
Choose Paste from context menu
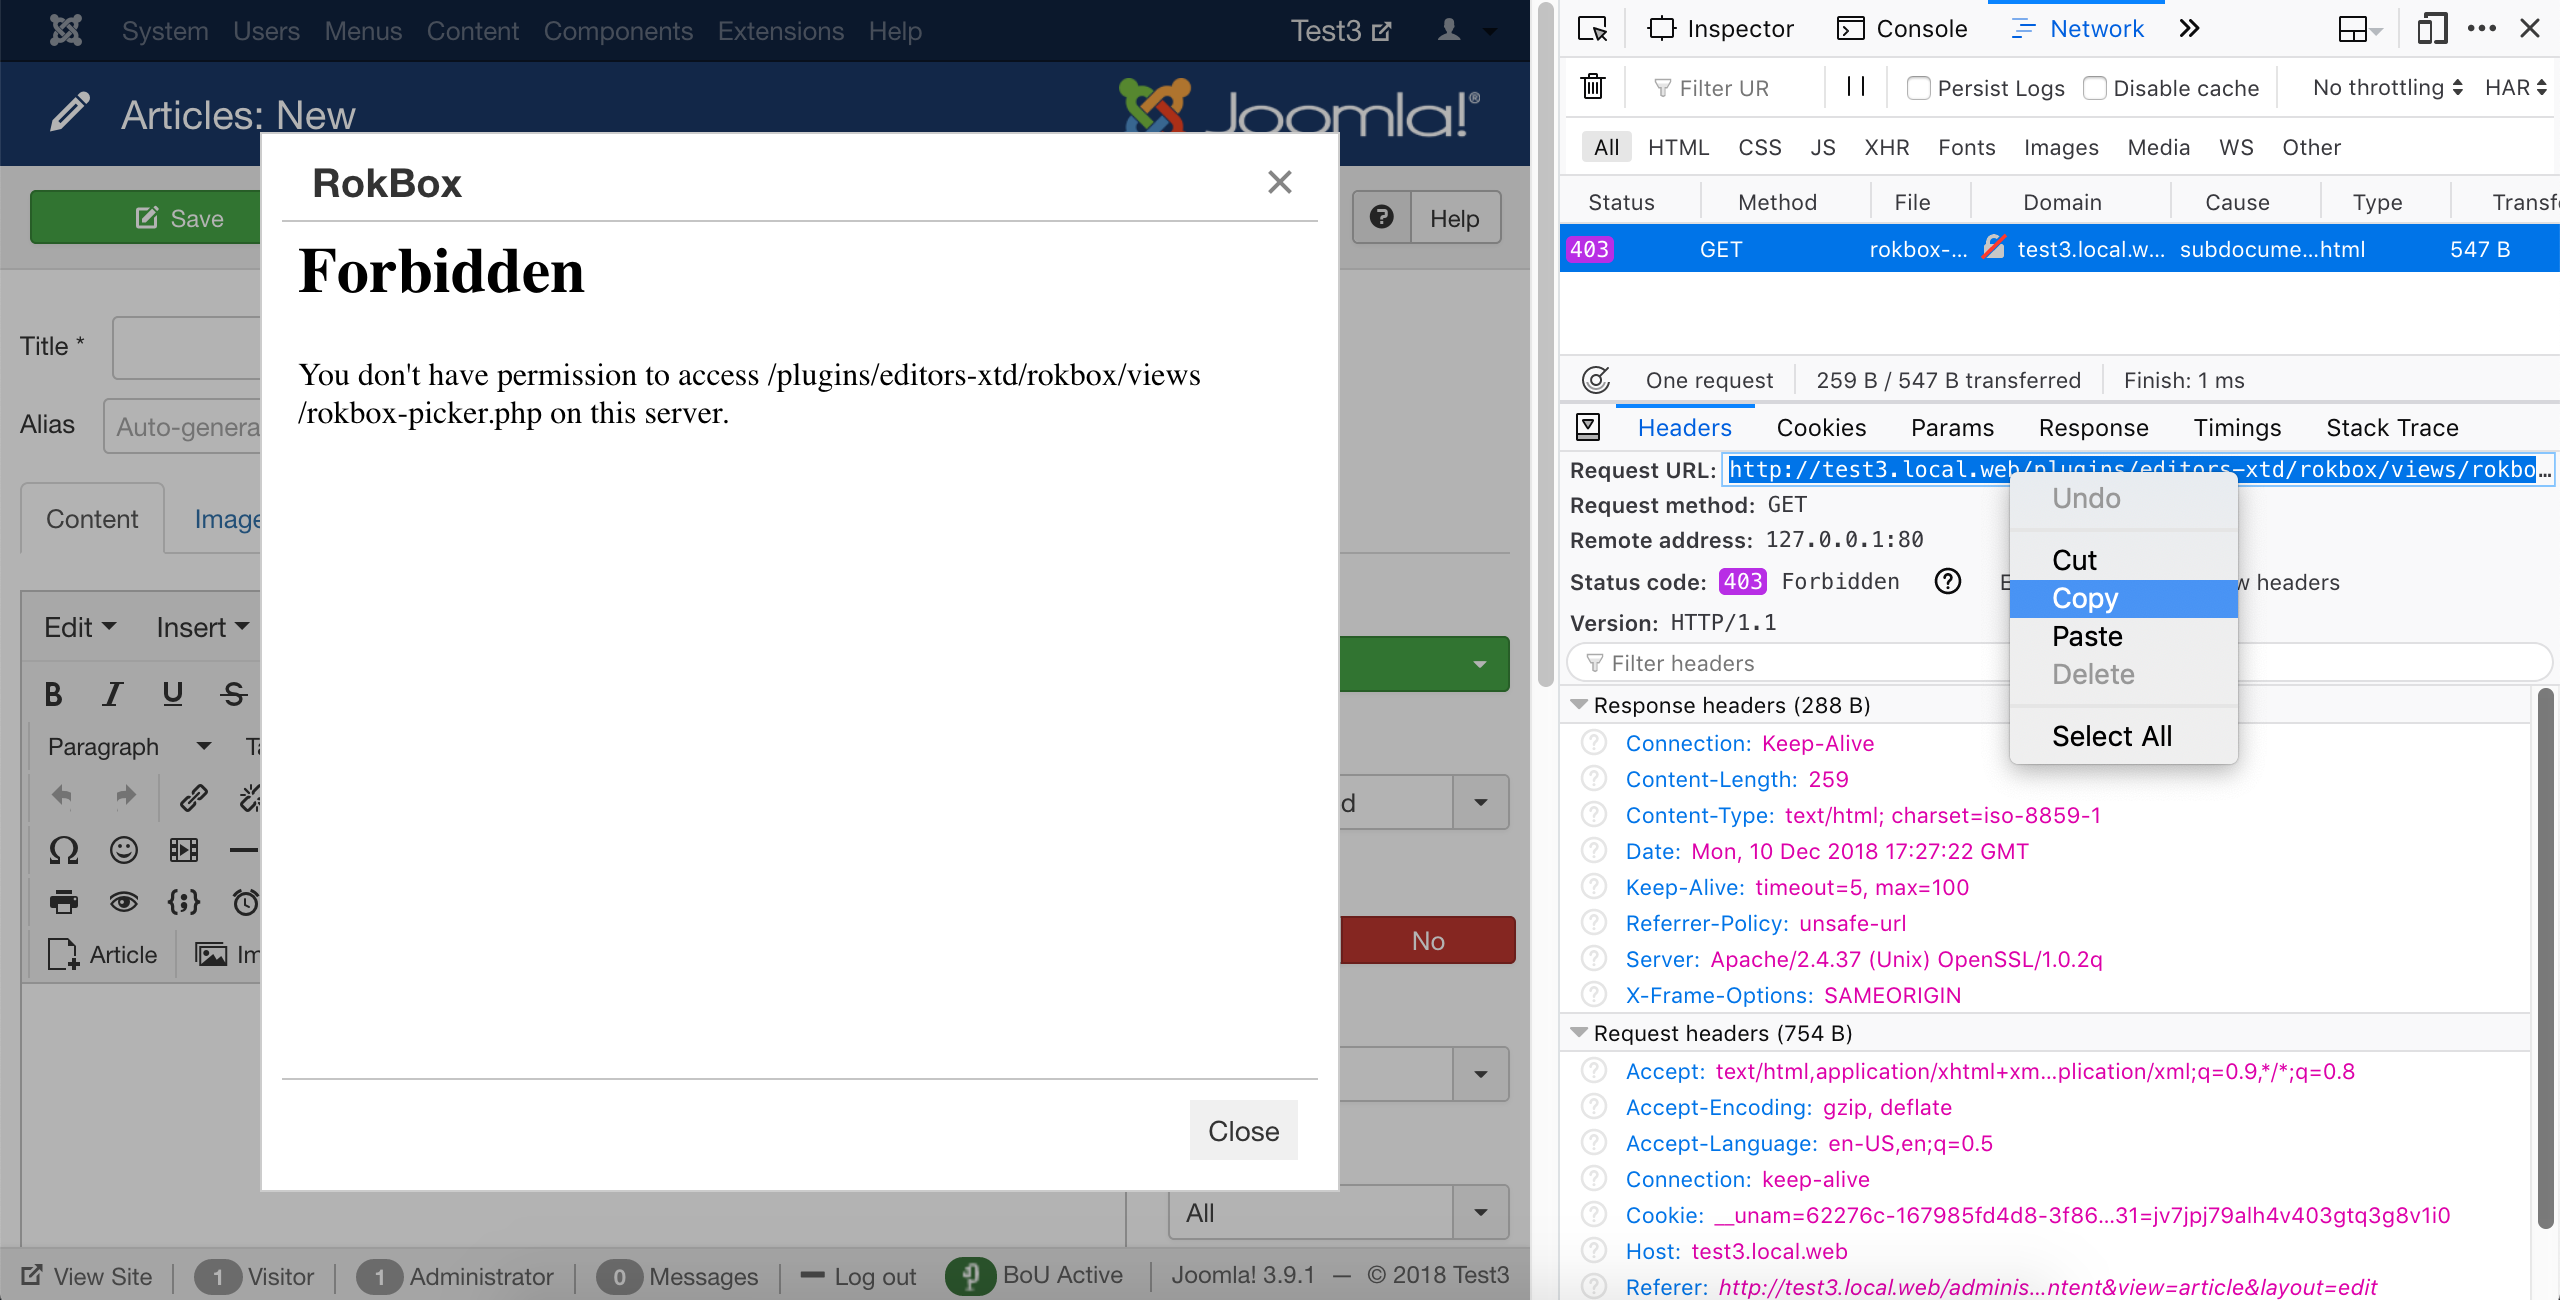(x=2123, y=636)
